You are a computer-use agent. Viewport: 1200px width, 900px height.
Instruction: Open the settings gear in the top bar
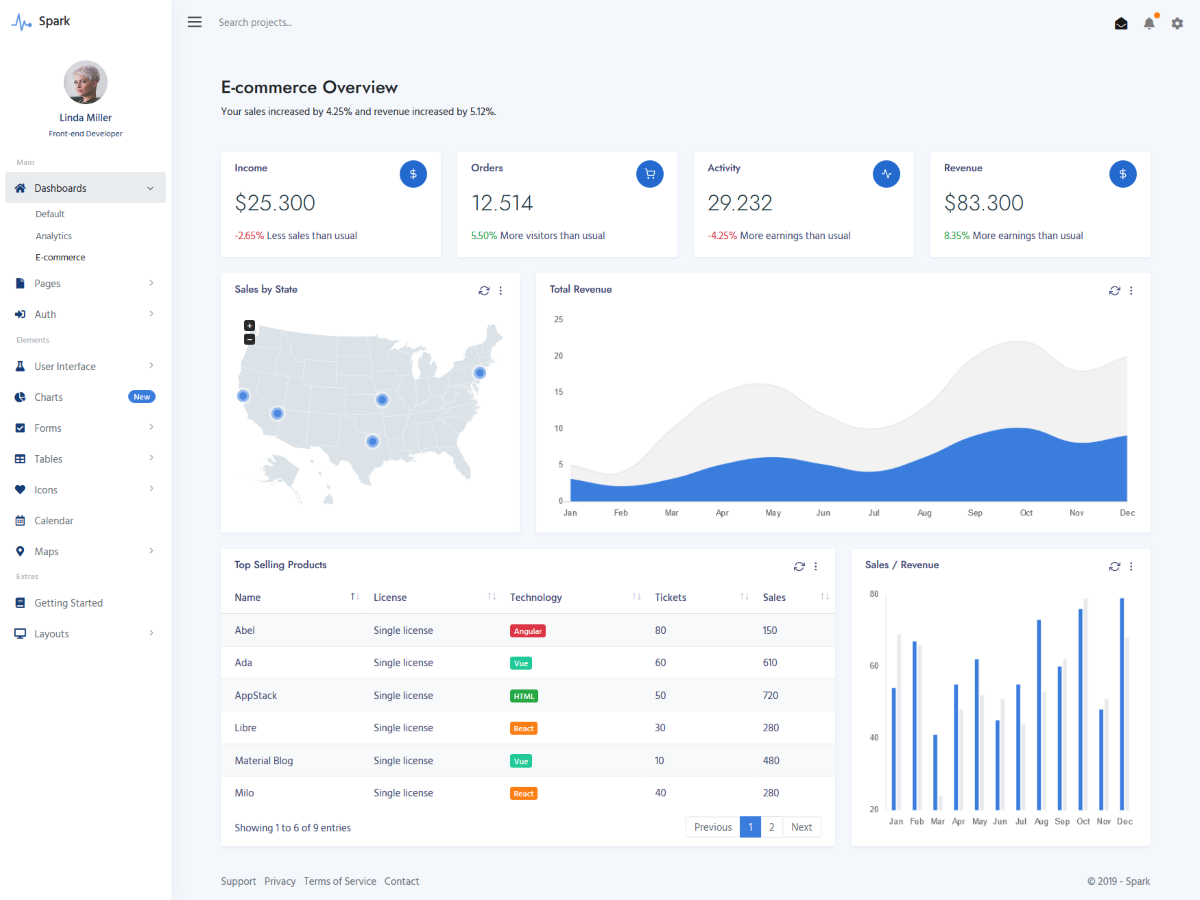point(1177,23)
